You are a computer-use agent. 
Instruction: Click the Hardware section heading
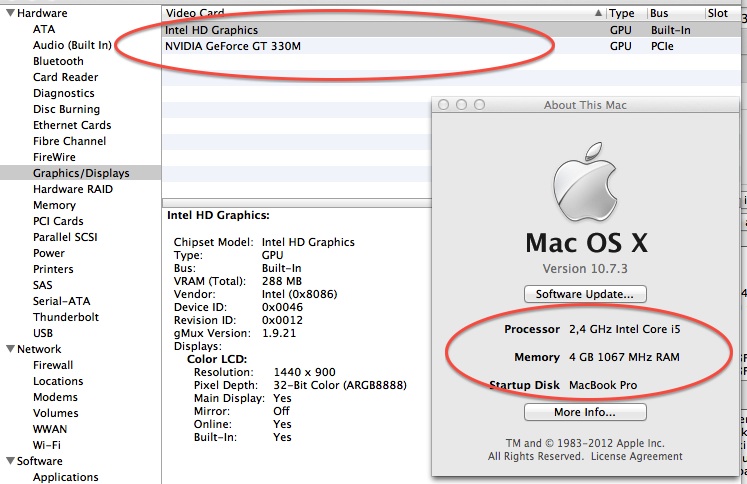(x=42, y=13)
